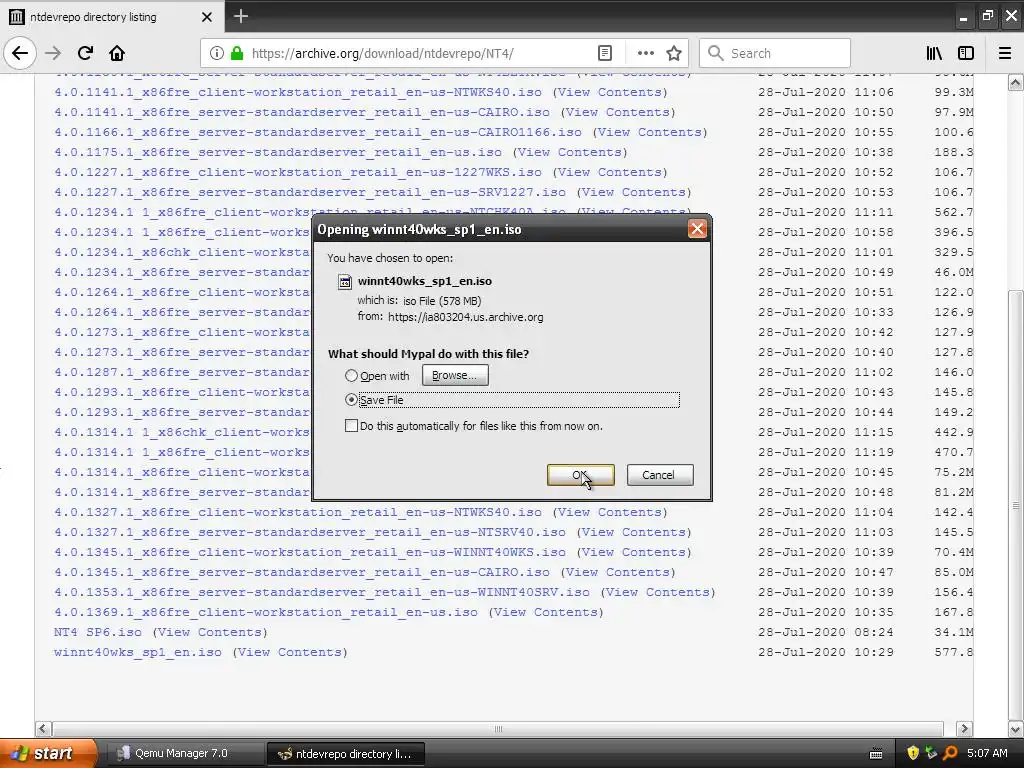Image resolution: width=1024 pixels, height=768 pixels.
Task: Open 4.0.1166.1 CAIRO1166.iso link
Action: pyautogui.click(x=317, y=132)
